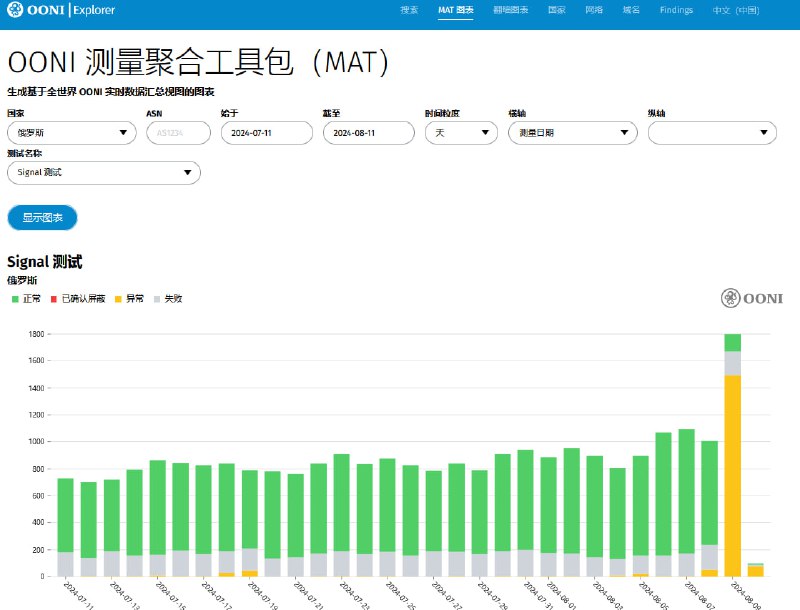Screen dimensions: 800x610
Task: Click the ASN input field
Action: click(x=179, y=133)
